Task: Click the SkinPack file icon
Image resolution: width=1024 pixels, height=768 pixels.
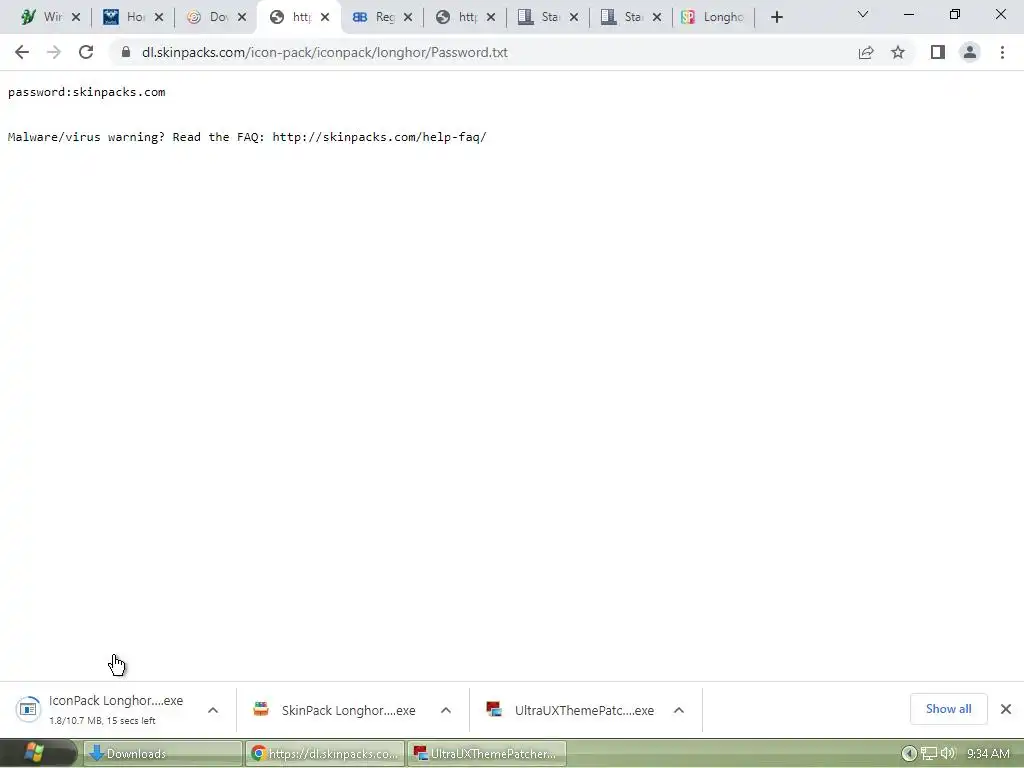Action: [261, 709]
